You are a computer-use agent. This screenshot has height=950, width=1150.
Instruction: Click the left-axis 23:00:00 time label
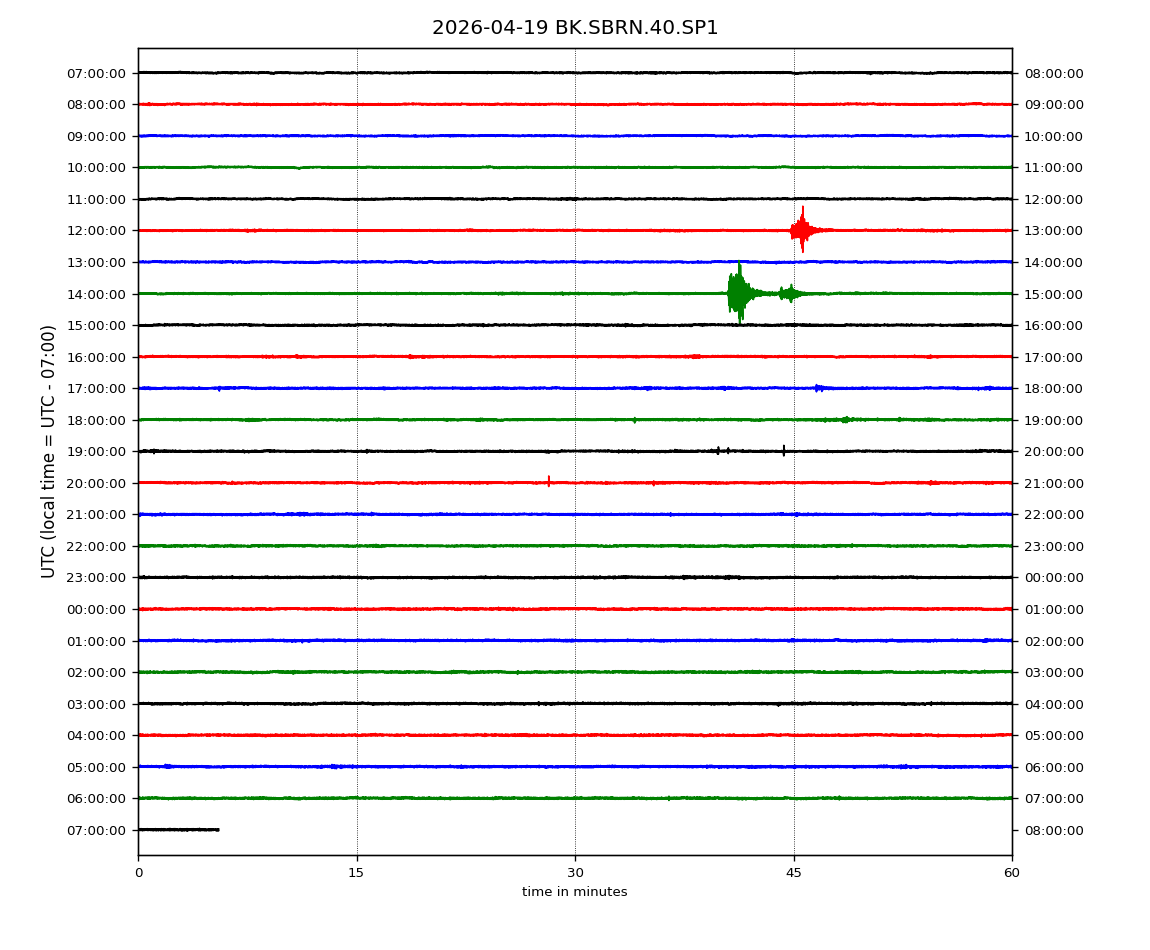tap(98, 578)
